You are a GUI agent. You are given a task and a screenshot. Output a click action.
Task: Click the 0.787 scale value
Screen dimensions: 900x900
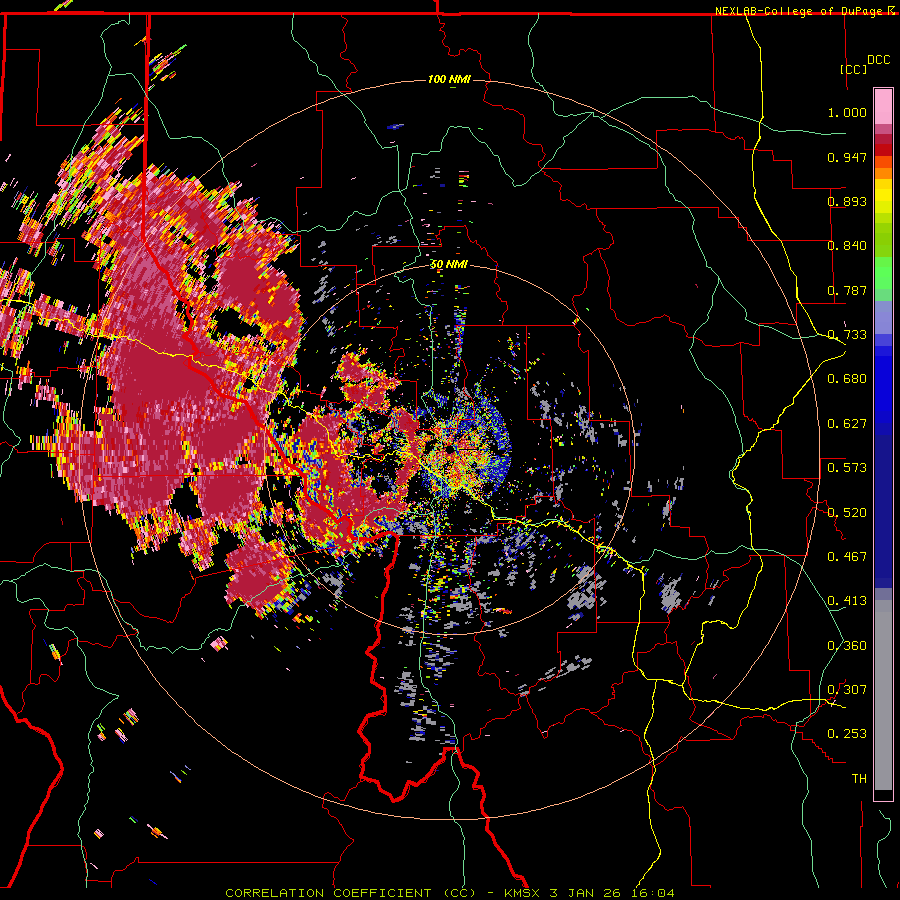coord(847,290)
